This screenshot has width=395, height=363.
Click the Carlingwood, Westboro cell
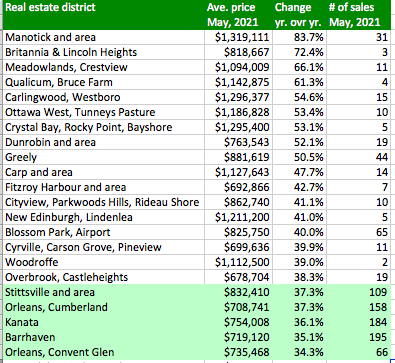point(104,97)
